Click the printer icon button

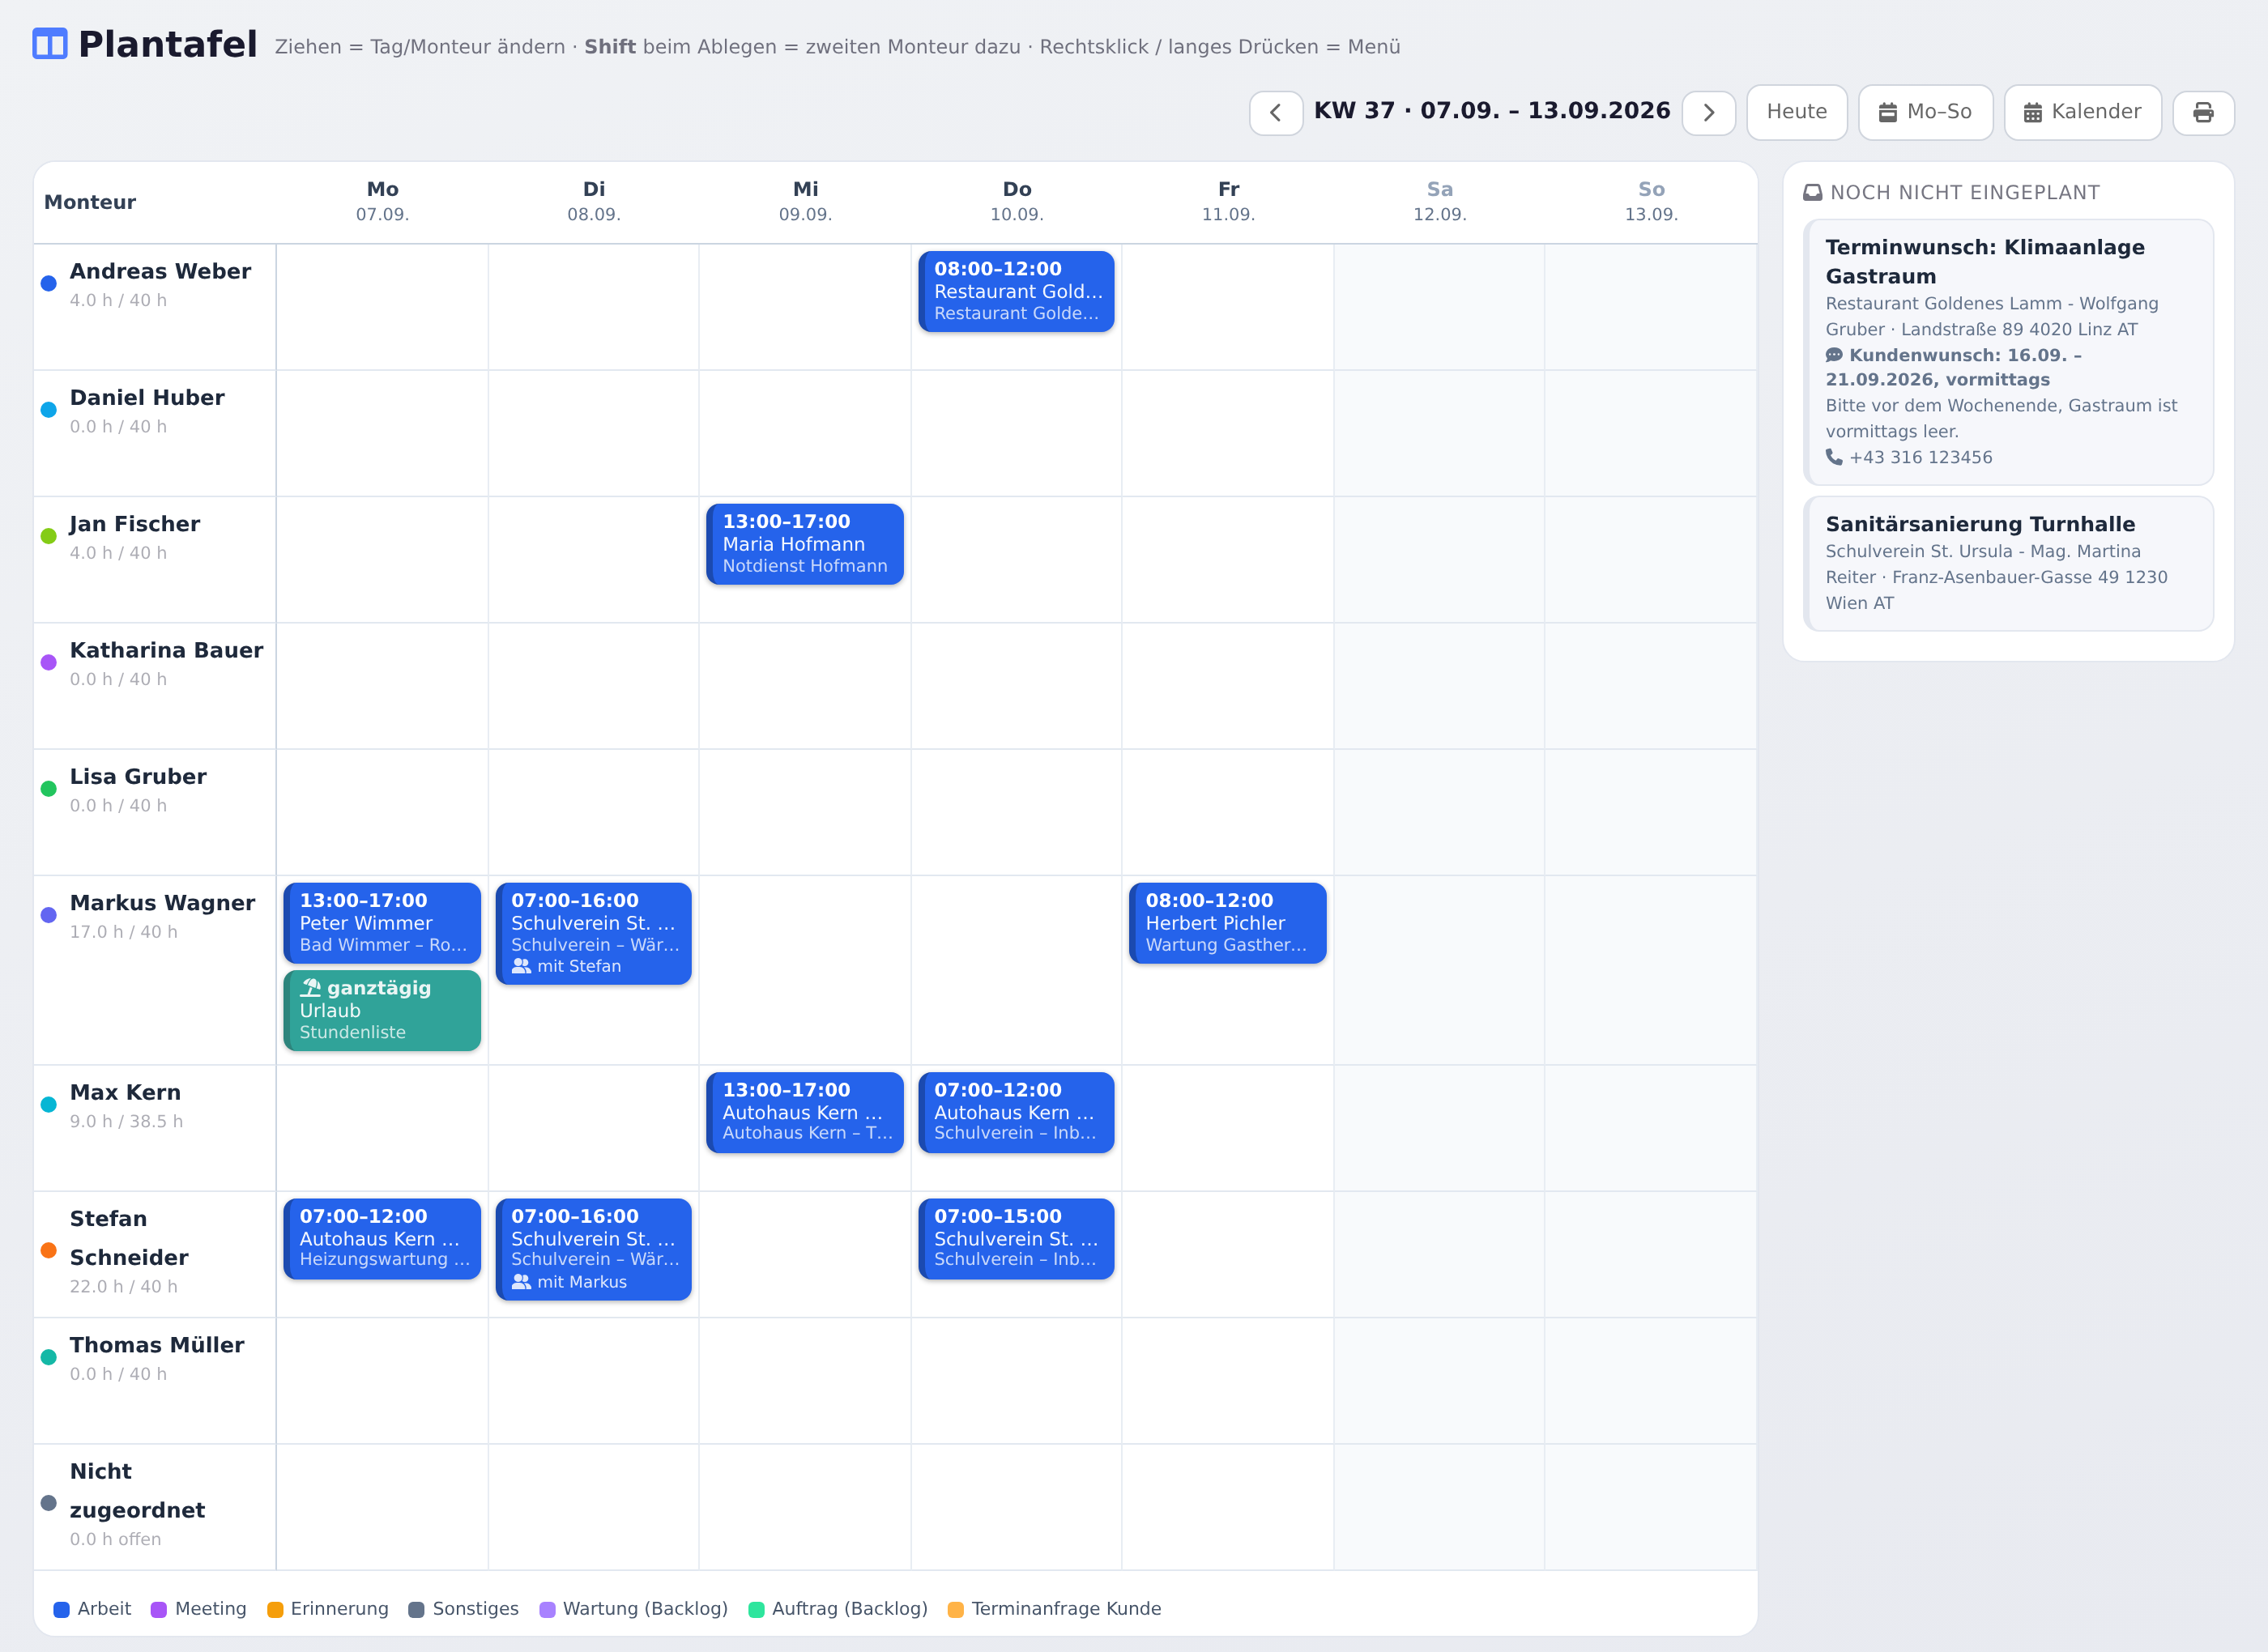coord(2202,112)
